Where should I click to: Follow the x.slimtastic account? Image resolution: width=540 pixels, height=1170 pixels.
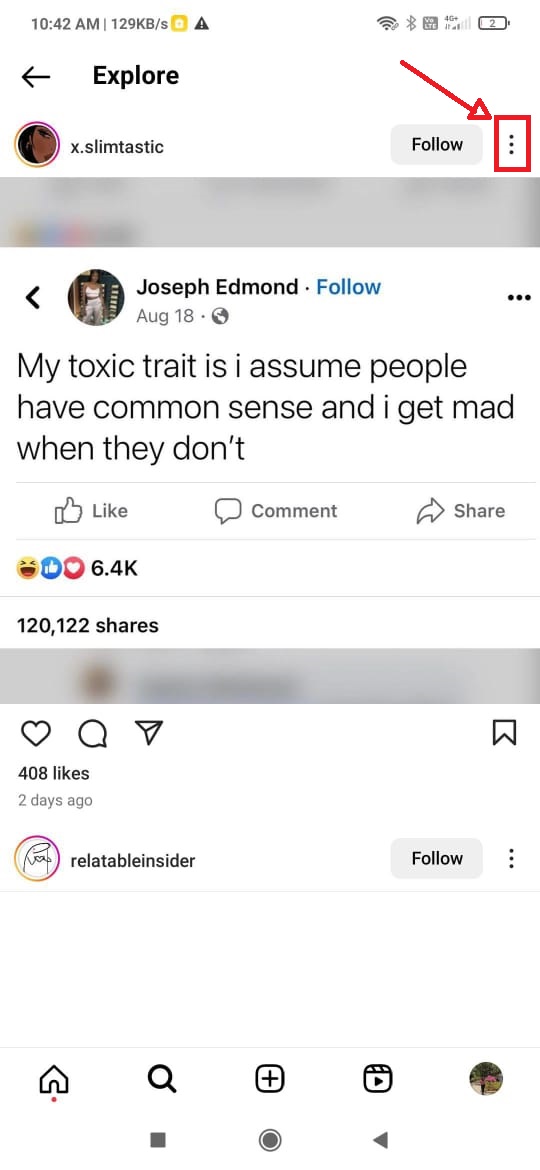coord(437,144)
